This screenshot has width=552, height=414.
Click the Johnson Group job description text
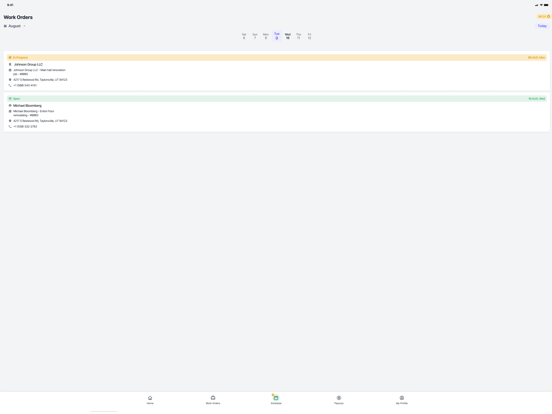39,72
